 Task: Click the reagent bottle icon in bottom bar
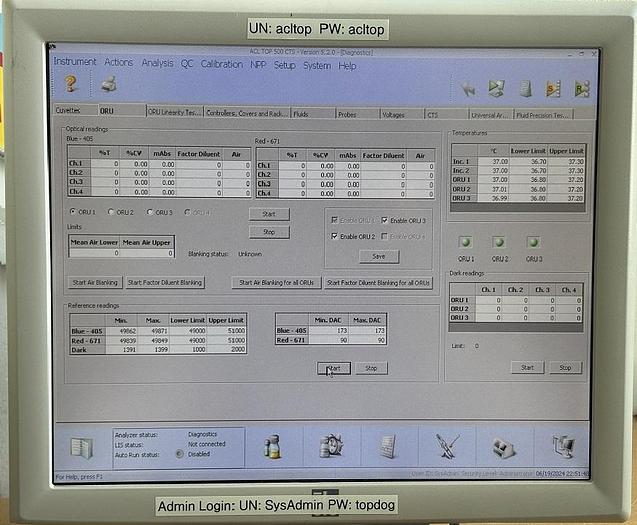pyautogui.click(x=273, y=447)
